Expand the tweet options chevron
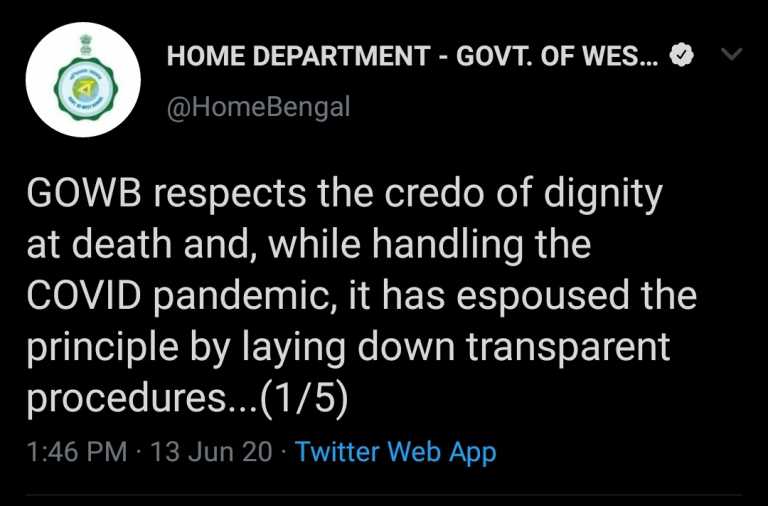 pos(732,54)
